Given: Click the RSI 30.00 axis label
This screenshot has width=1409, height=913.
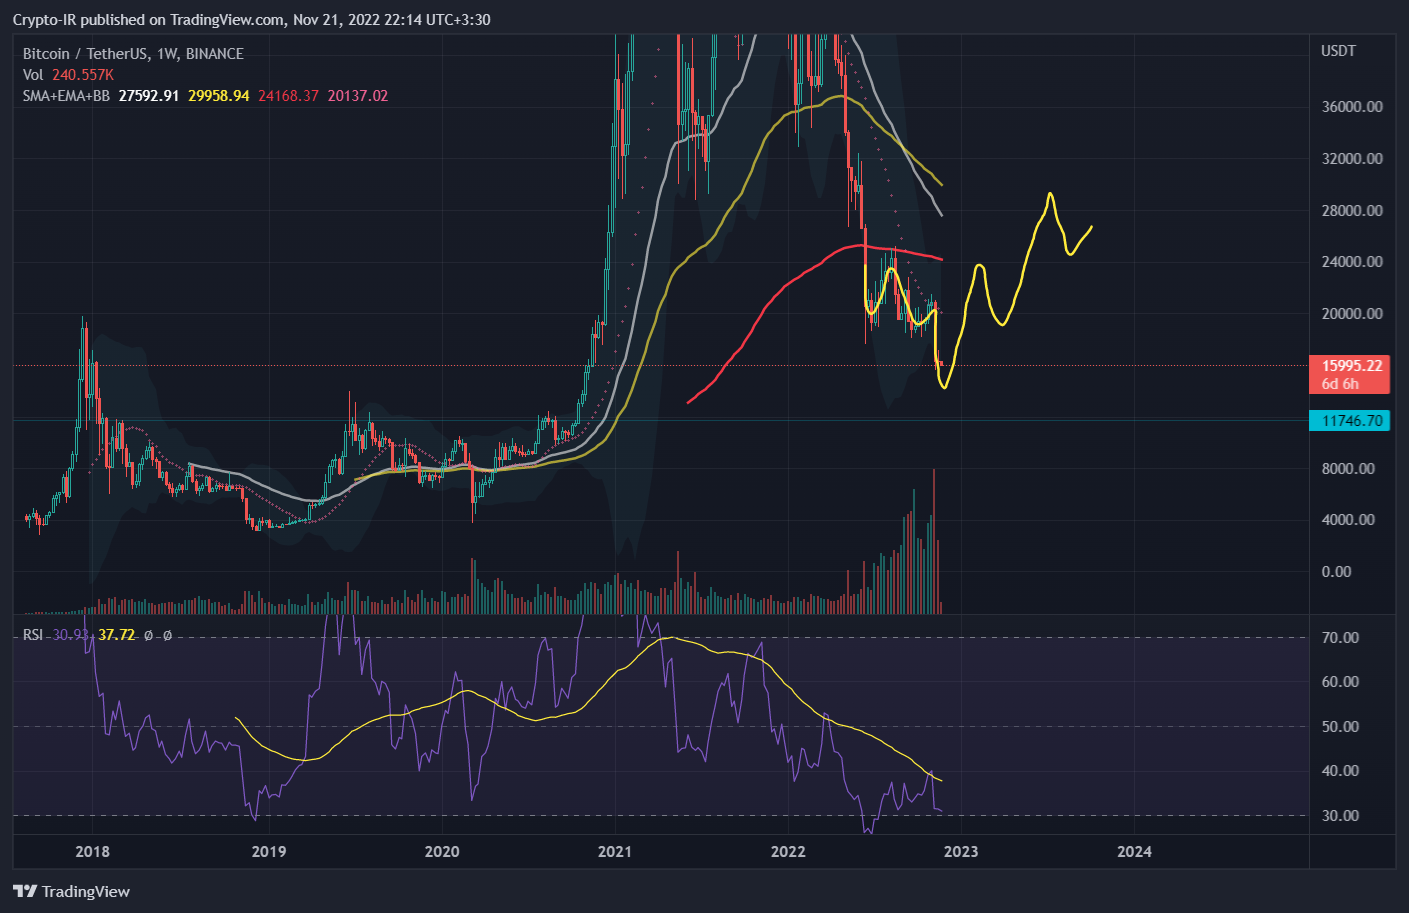Looking at the screenshot, I should [1340, 816].
